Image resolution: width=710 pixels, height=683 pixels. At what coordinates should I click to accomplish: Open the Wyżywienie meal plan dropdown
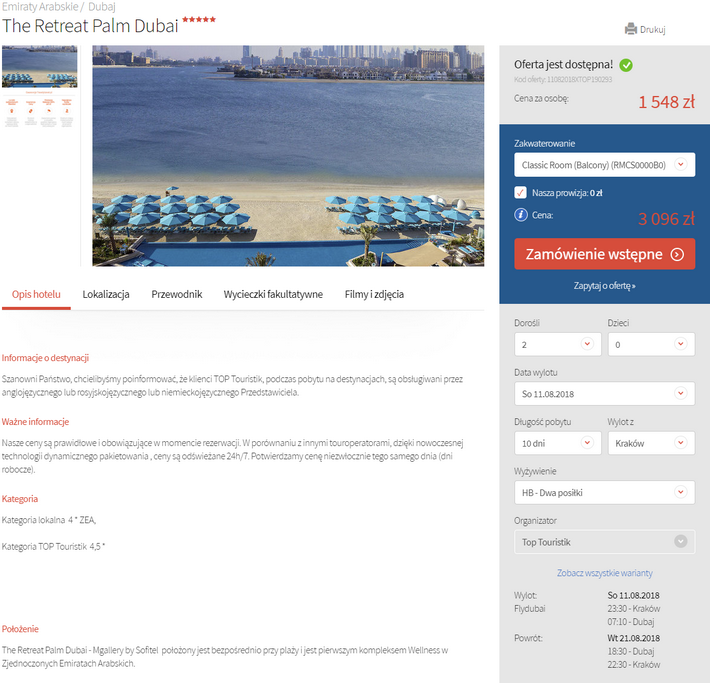604,492
